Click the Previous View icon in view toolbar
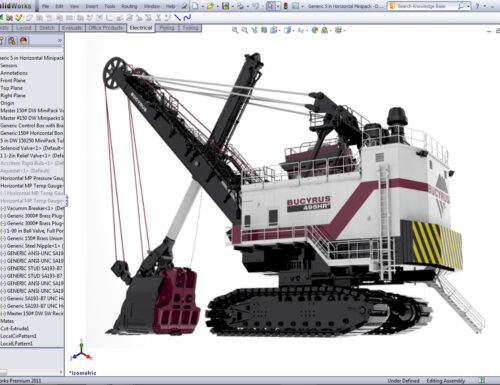This screenshot has height=385, width=500. click(x=254, y=30)
